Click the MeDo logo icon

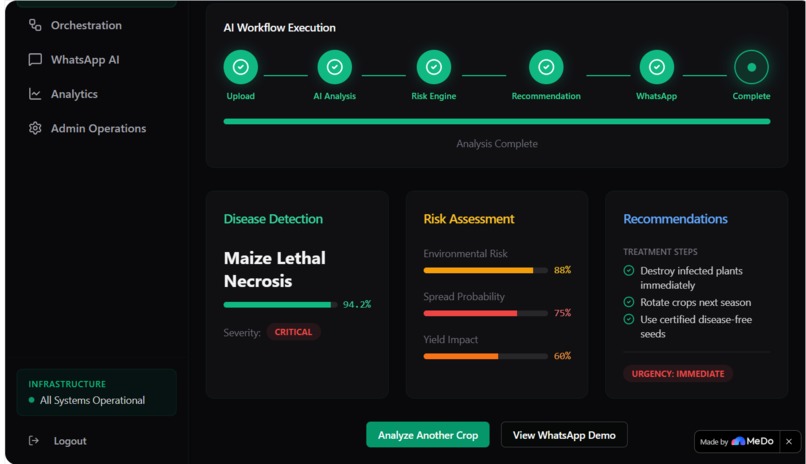[738, 441]
